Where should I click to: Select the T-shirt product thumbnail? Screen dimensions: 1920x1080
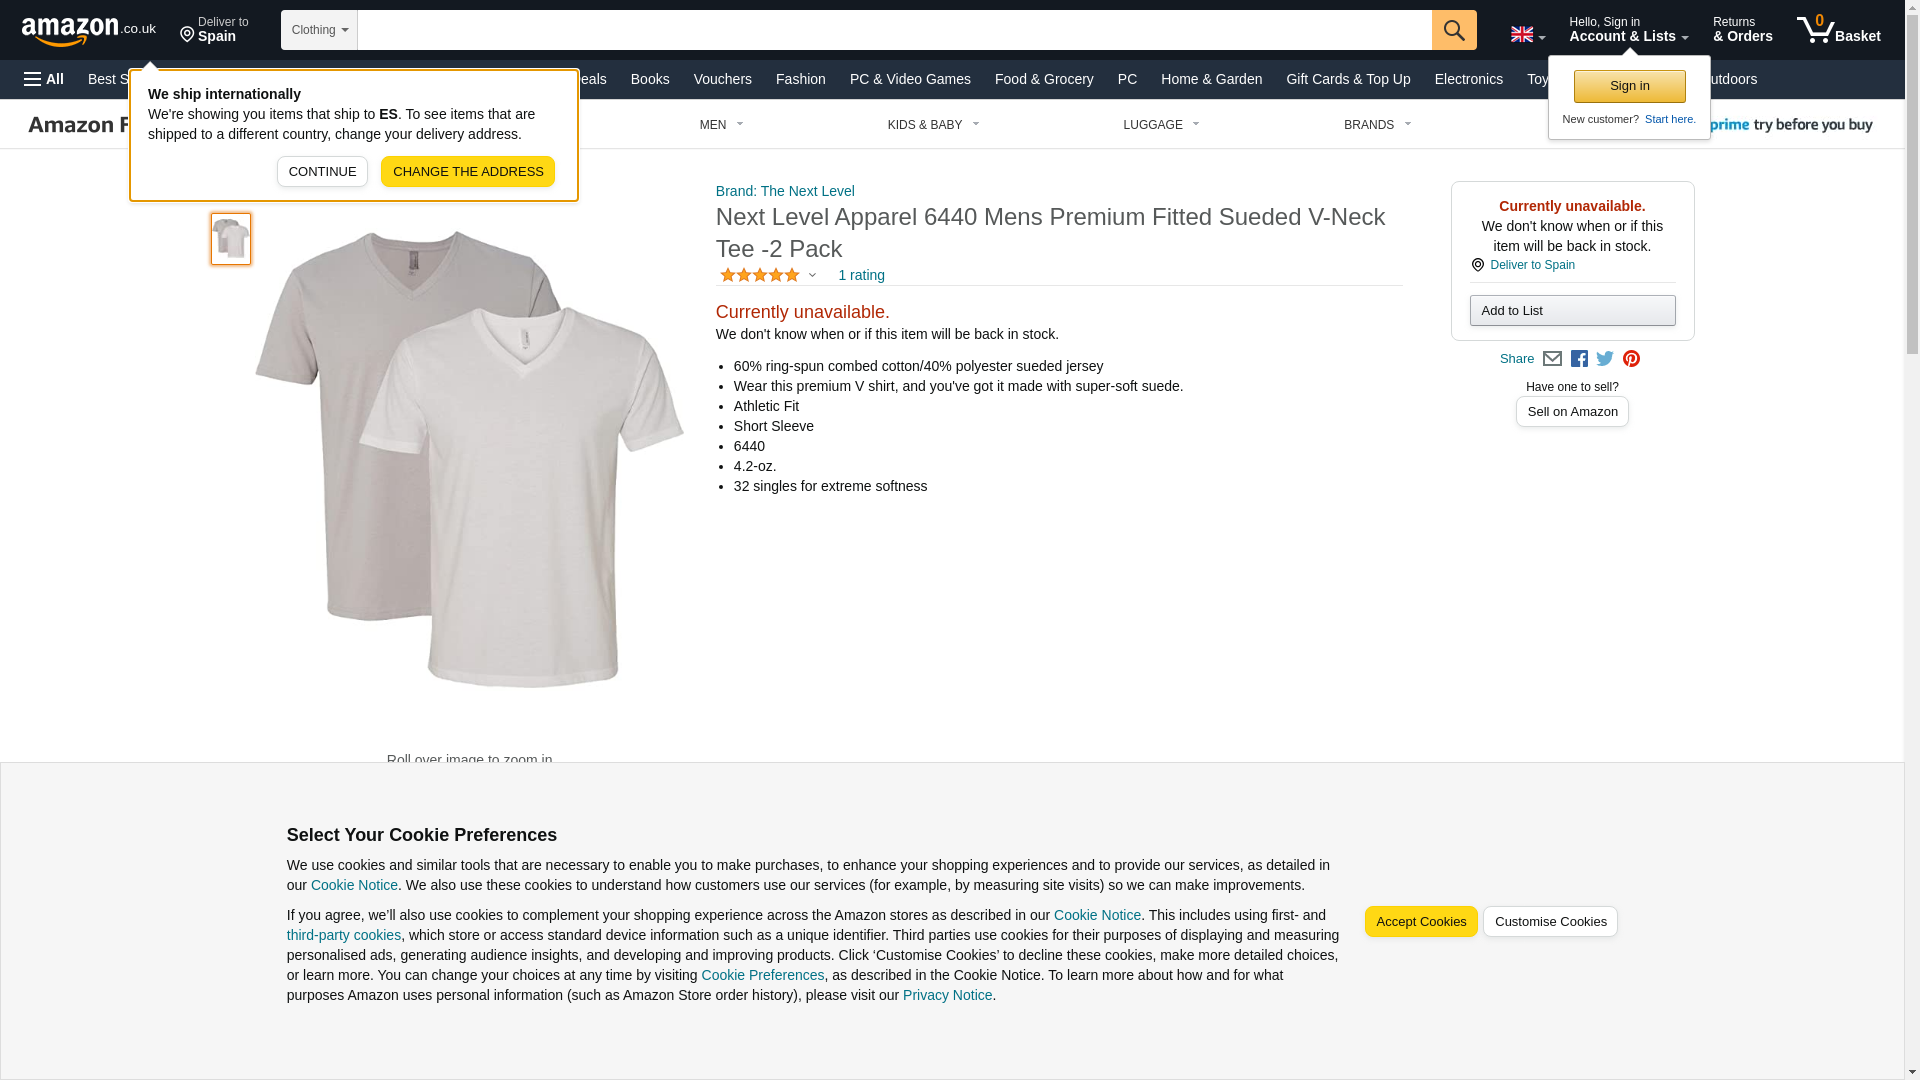coord(231,239)
